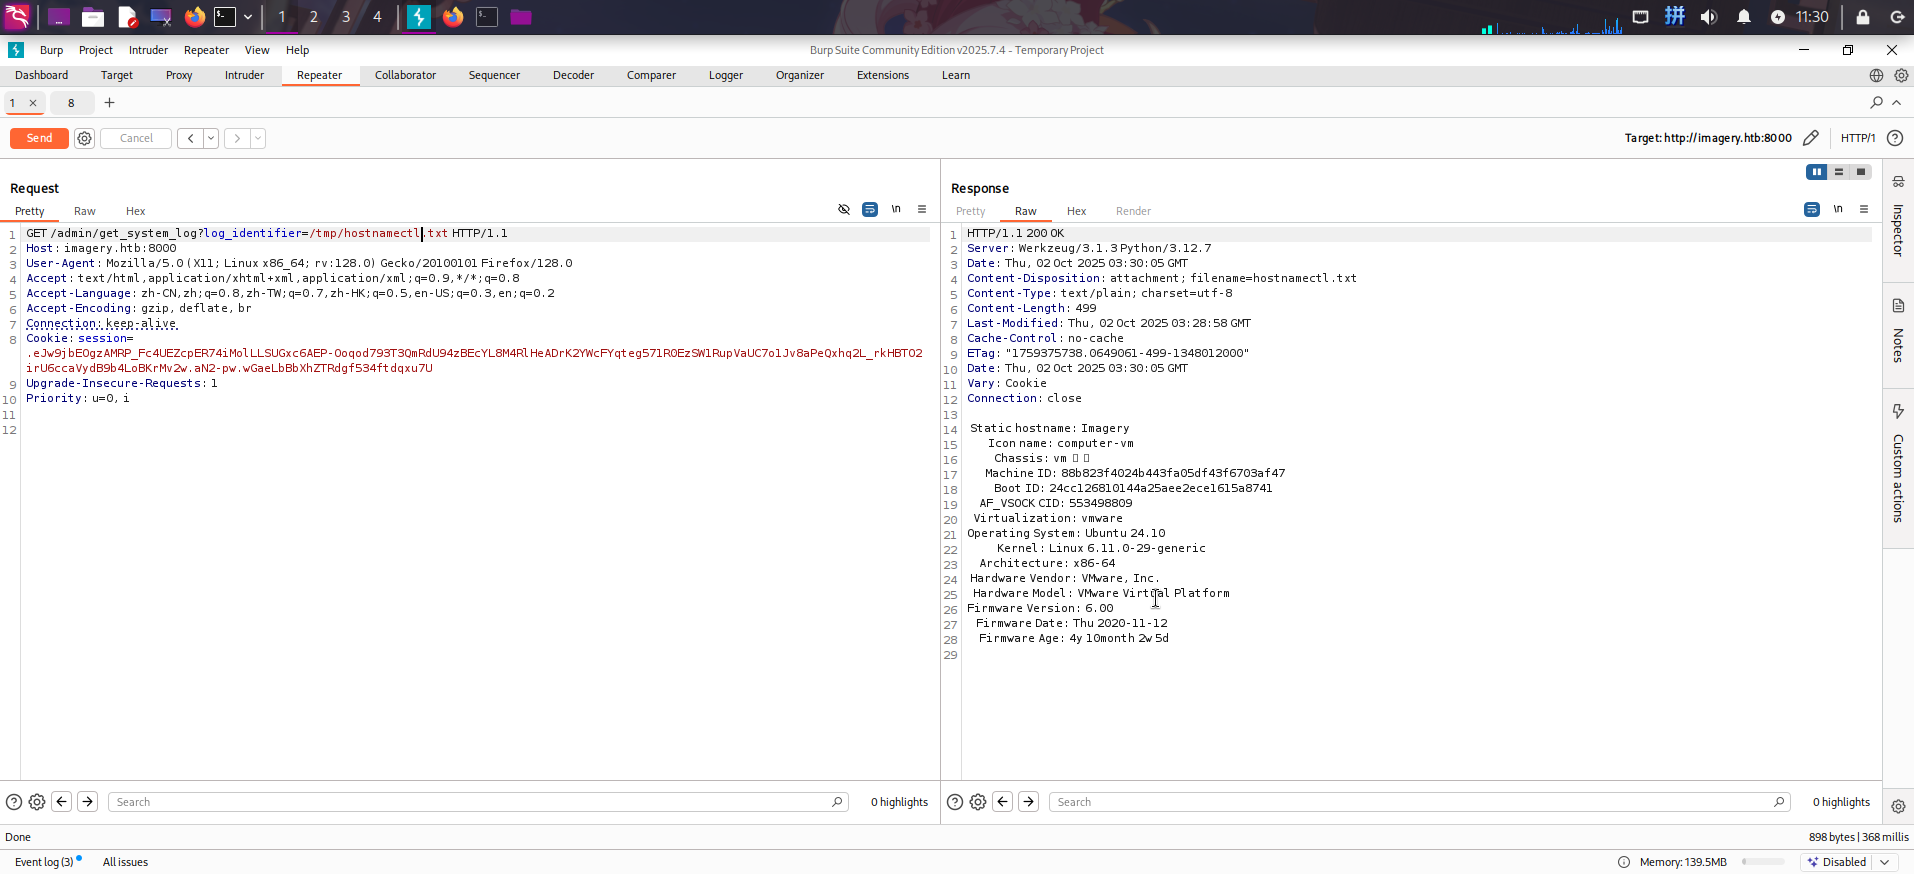1914x874 pixels.
Task: Toggle response newline \n display
Action: point(1838,209)
